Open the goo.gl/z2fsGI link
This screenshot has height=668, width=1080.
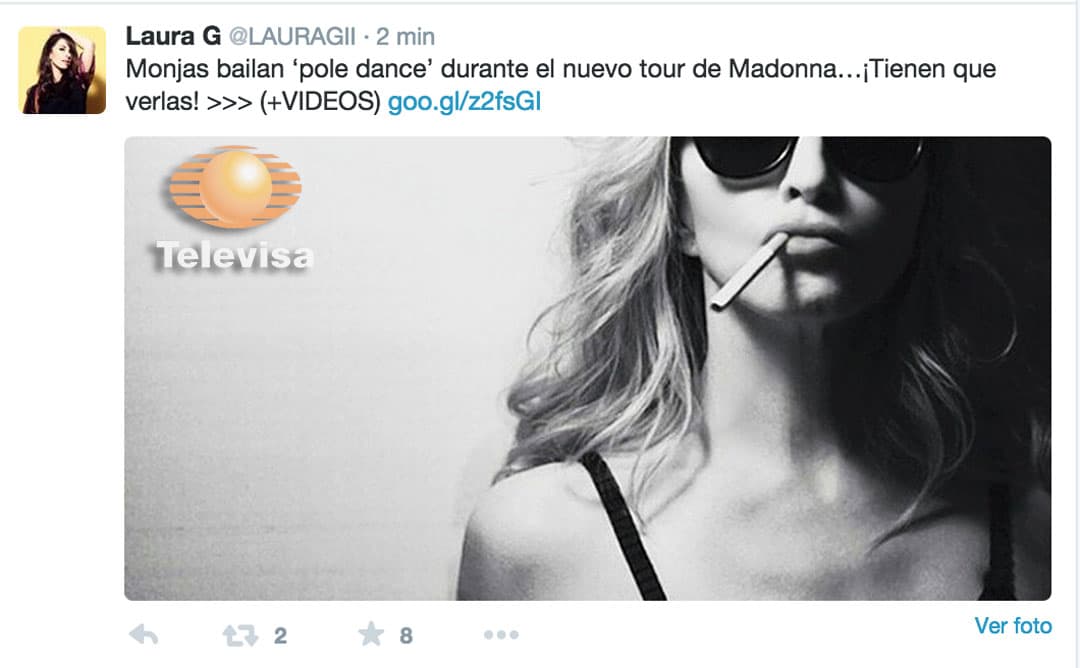[464, 102]
